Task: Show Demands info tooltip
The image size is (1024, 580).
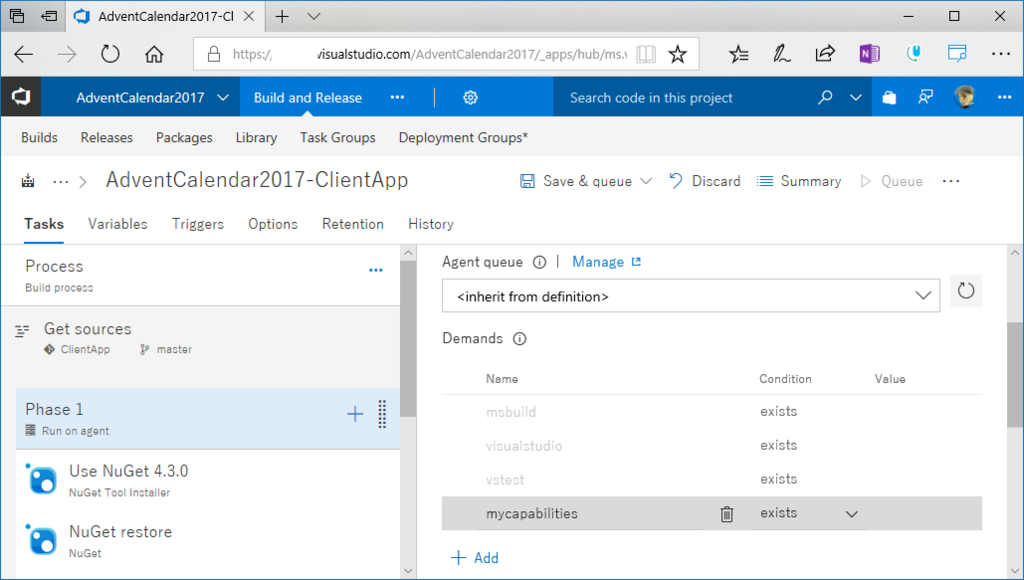Action: click(519, 339)
